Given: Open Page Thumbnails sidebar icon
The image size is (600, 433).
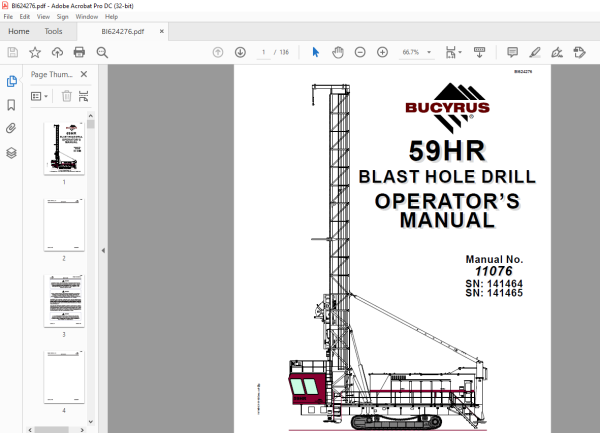Looking at the screenshot, I should (x=11, y=81).
